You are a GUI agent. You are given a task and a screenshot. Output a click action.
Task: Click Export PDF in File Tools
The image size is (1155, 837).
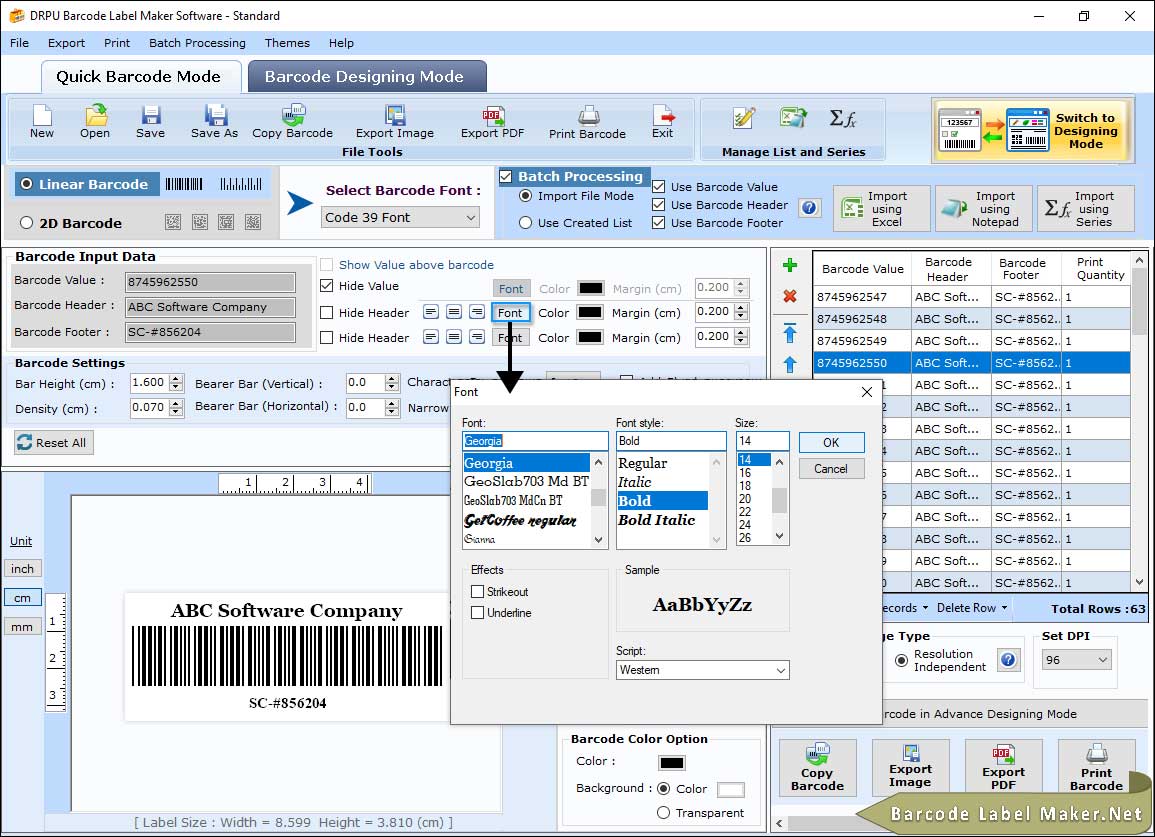pos(492,122)
